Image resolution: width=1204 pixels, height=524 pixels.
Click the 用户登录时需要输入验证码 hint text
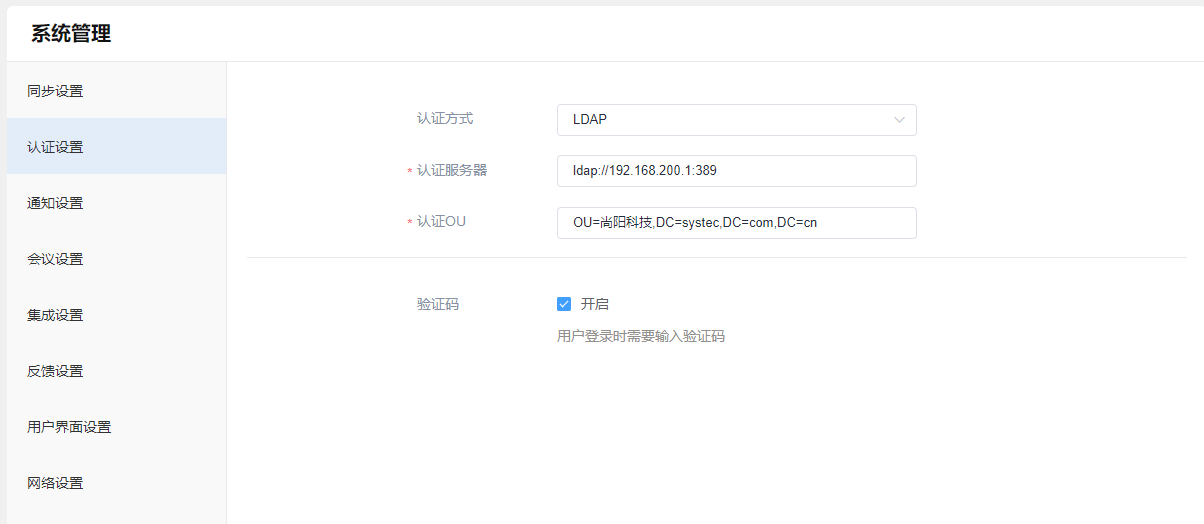tap(640, 337)
